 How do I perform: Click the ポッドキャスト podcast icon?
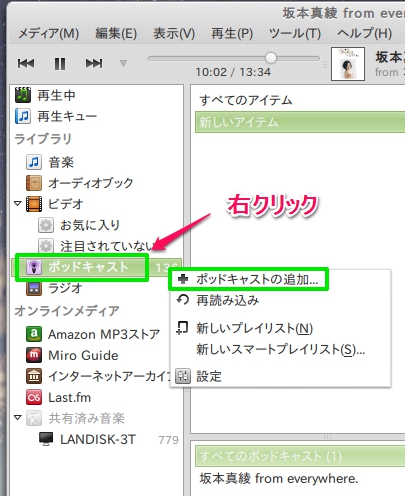(34, 267)
